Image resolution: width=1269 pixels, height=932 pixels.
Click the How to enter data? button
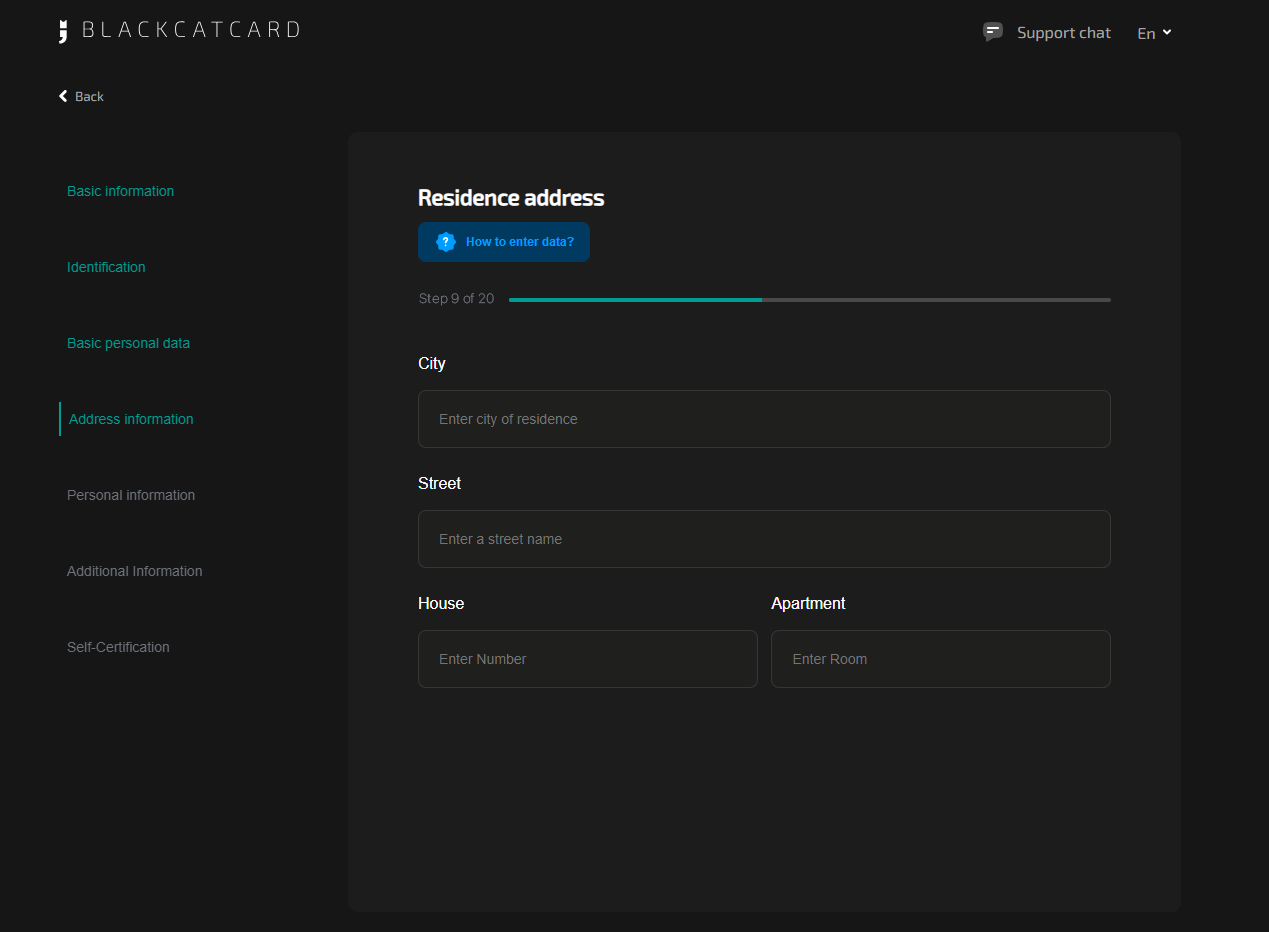tap(504, 242)
